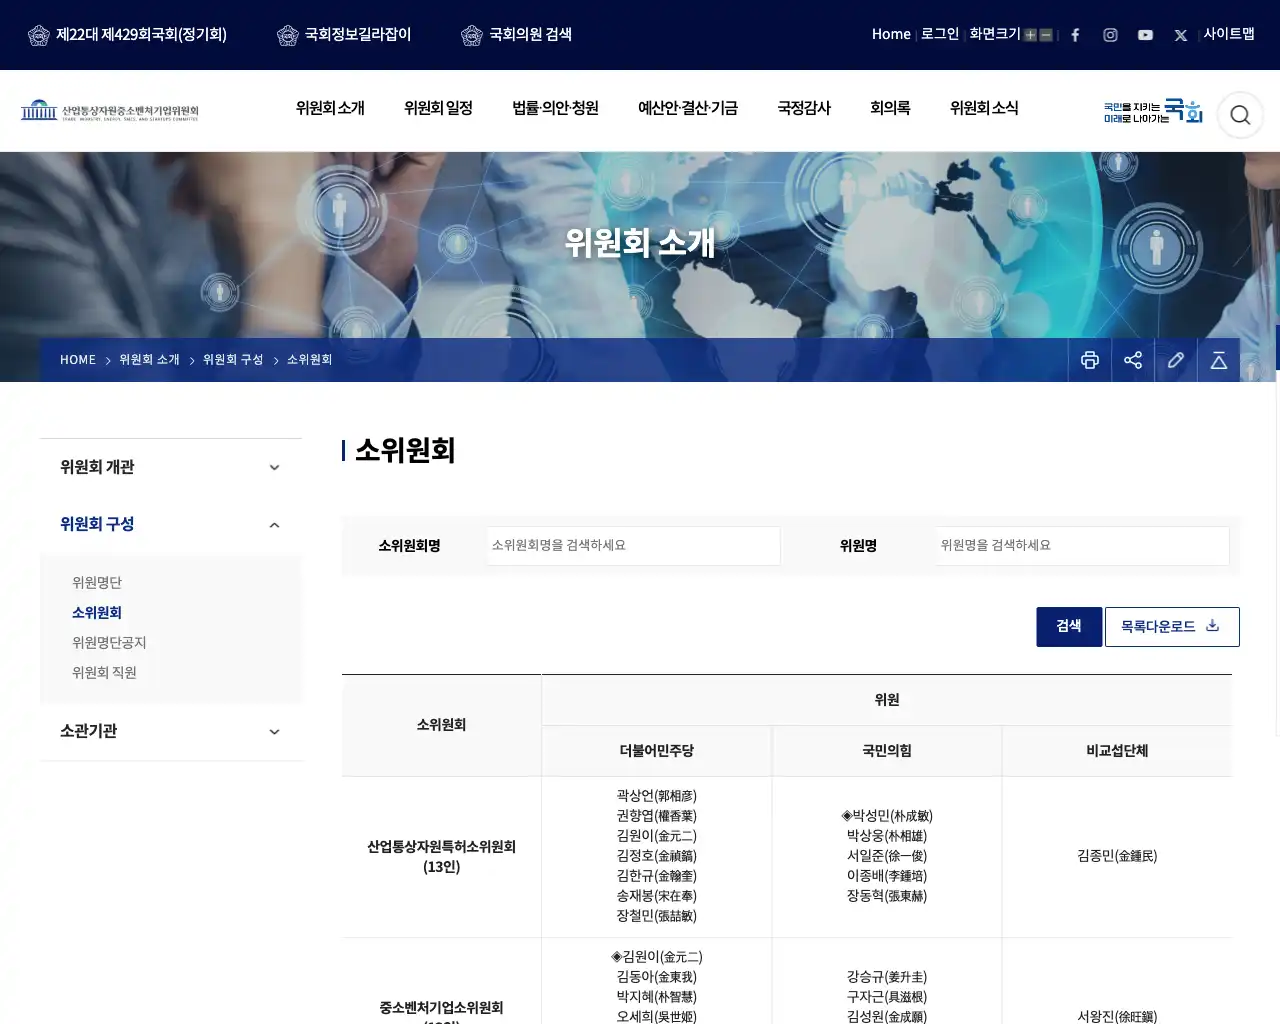The height and width of the screenshot is (1024, 1280).
Task: Click the emblem icon beside 국회의원 검색
Action: pyautogui.click(x=472, y=35)
